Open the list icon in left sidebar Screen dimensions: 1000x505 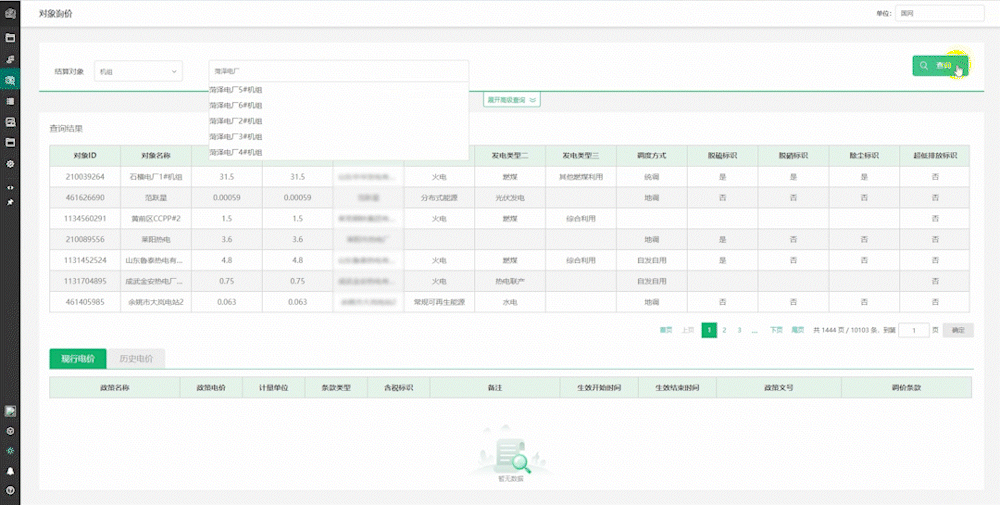10,101
